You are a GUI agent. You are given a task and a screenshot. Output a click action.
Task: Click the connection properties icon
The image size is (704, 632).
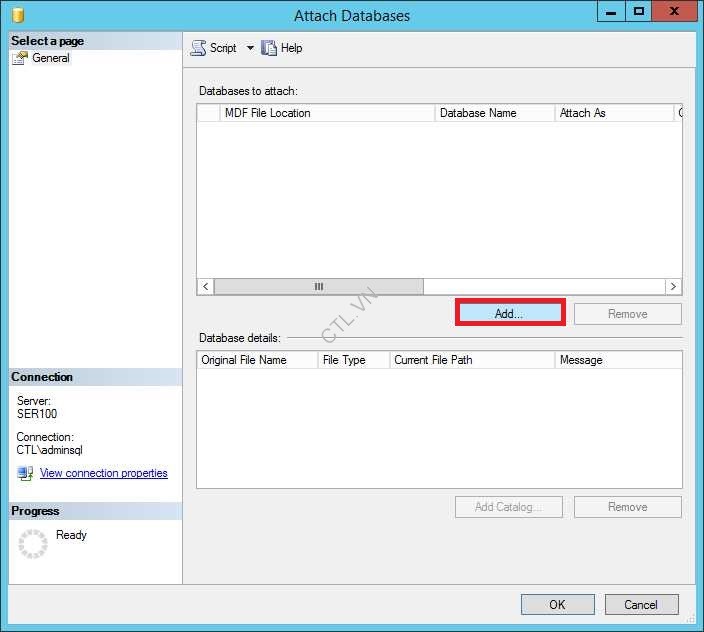(25, 473)
